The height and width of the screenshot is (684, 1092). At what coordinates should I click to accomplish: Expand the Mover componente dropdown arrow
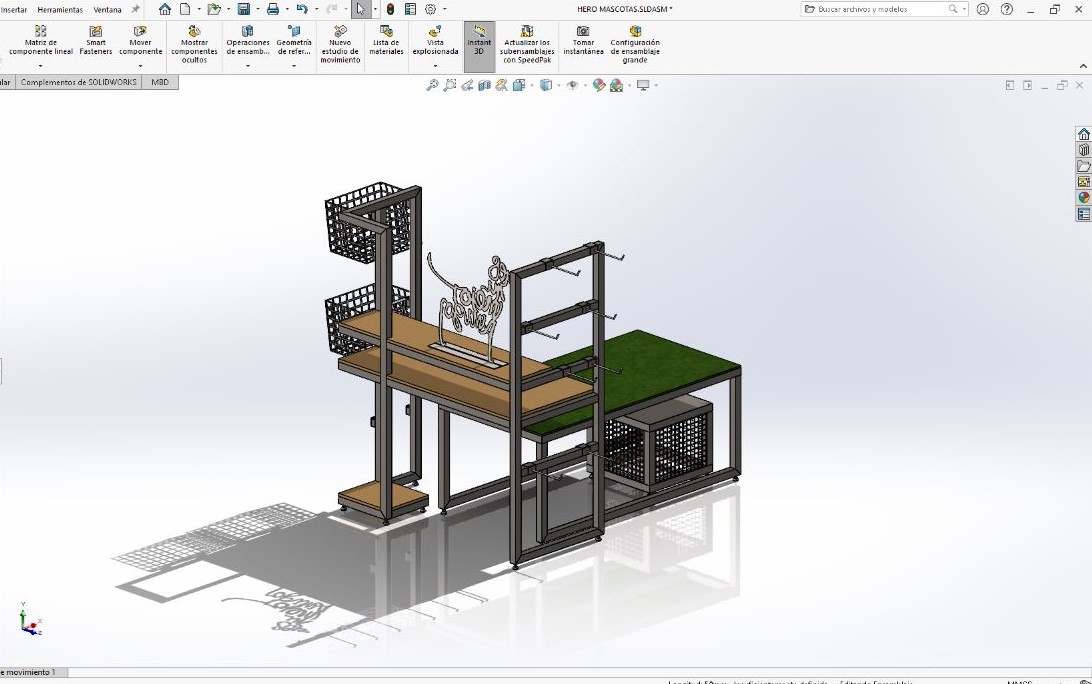pos(140,66)
